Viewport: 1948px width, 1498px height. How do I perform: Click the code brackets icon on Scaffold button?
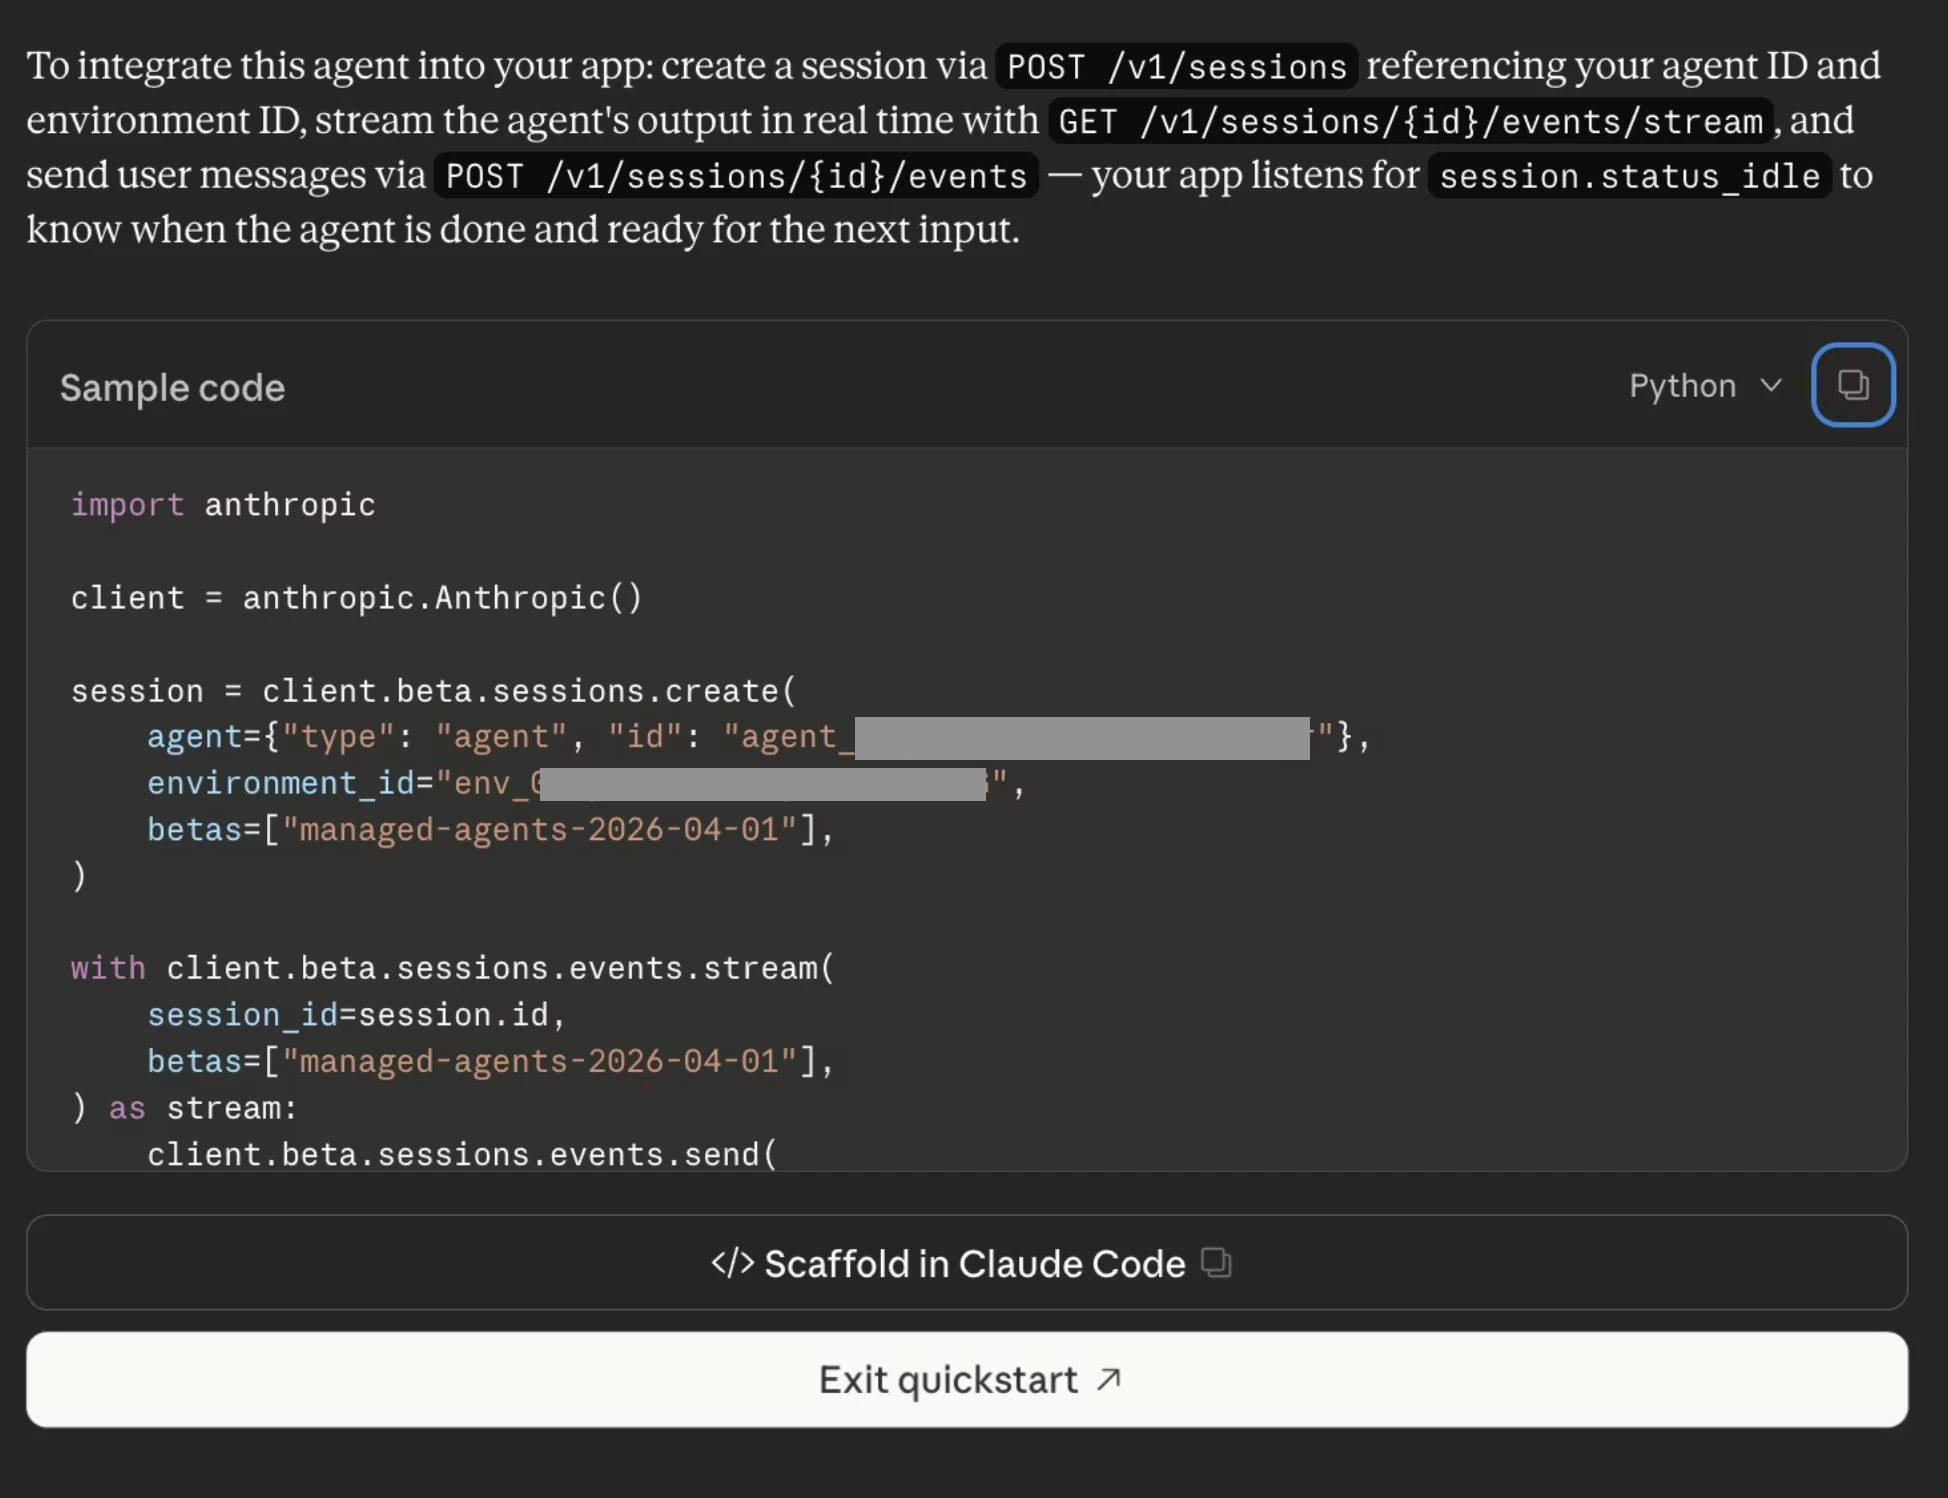coord(732,1263)
